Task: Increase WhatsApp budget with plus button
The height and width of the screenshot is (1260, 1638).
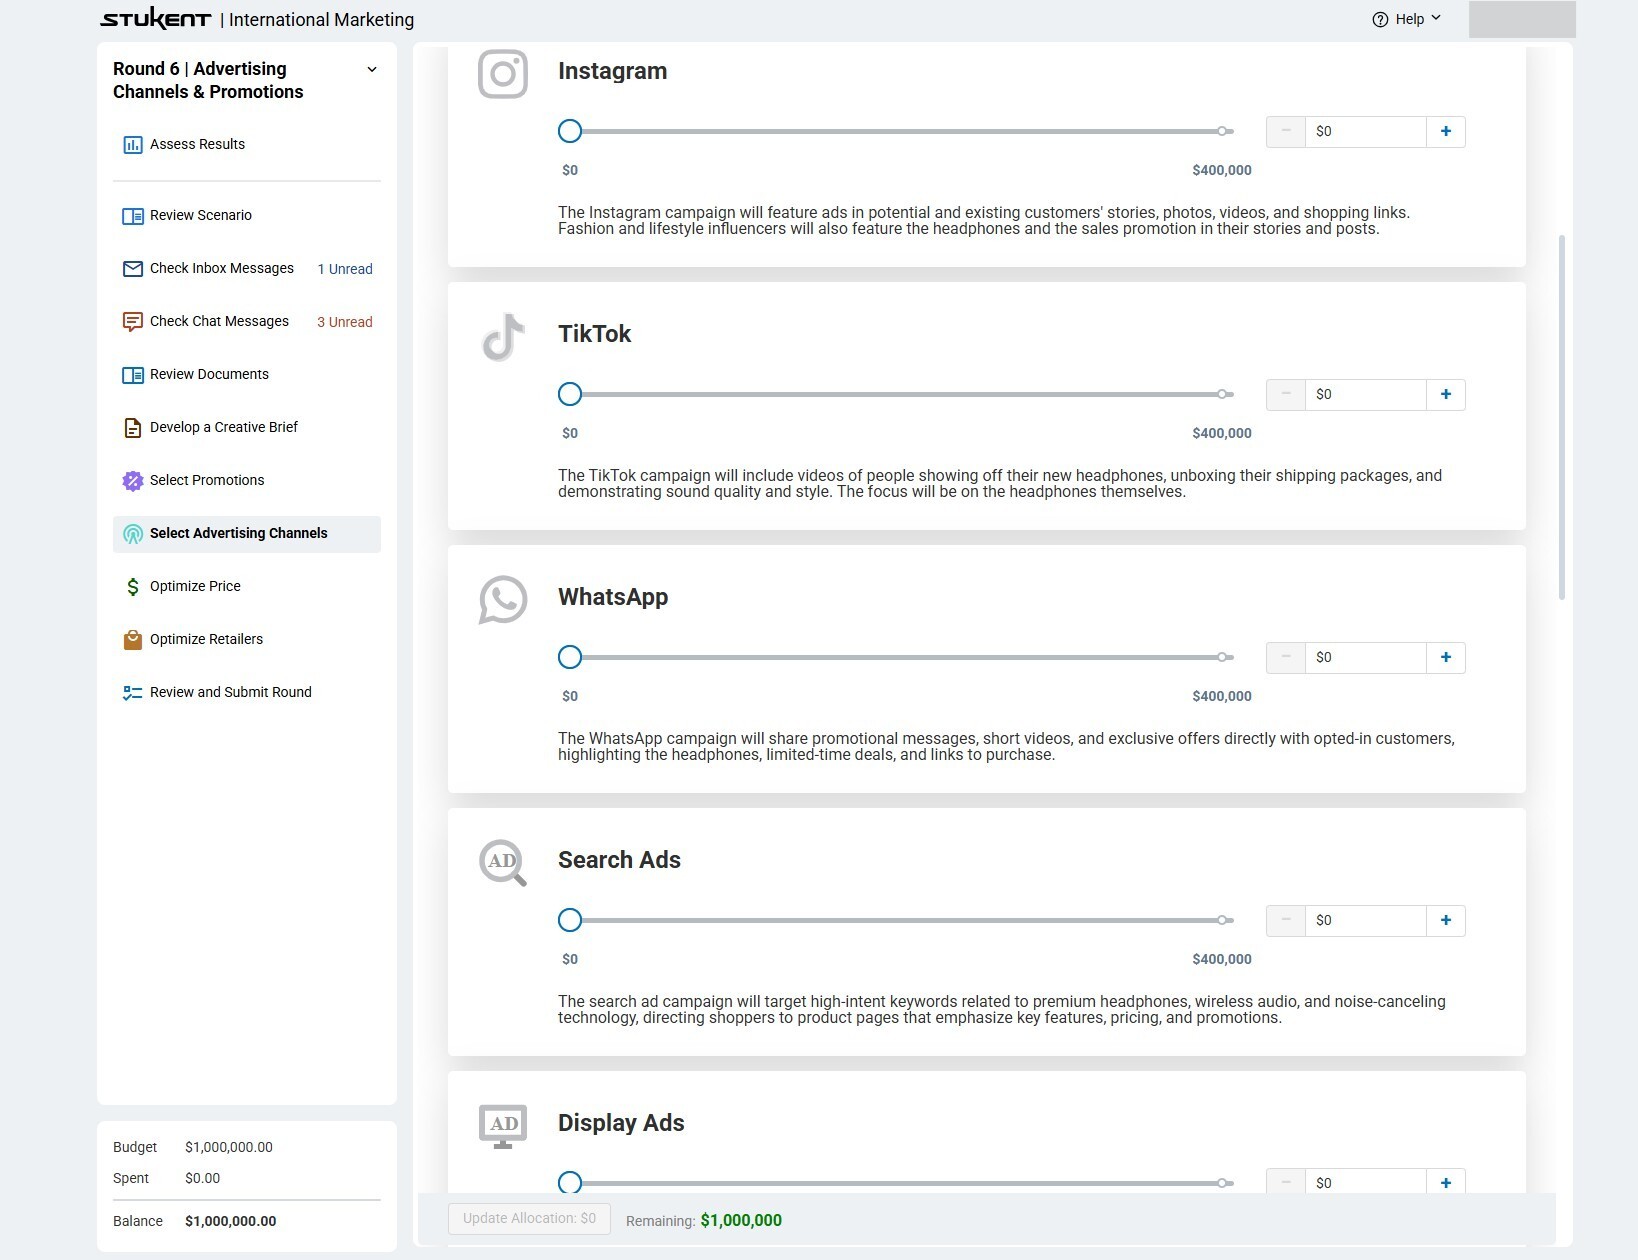Action: click(1446, 658)
